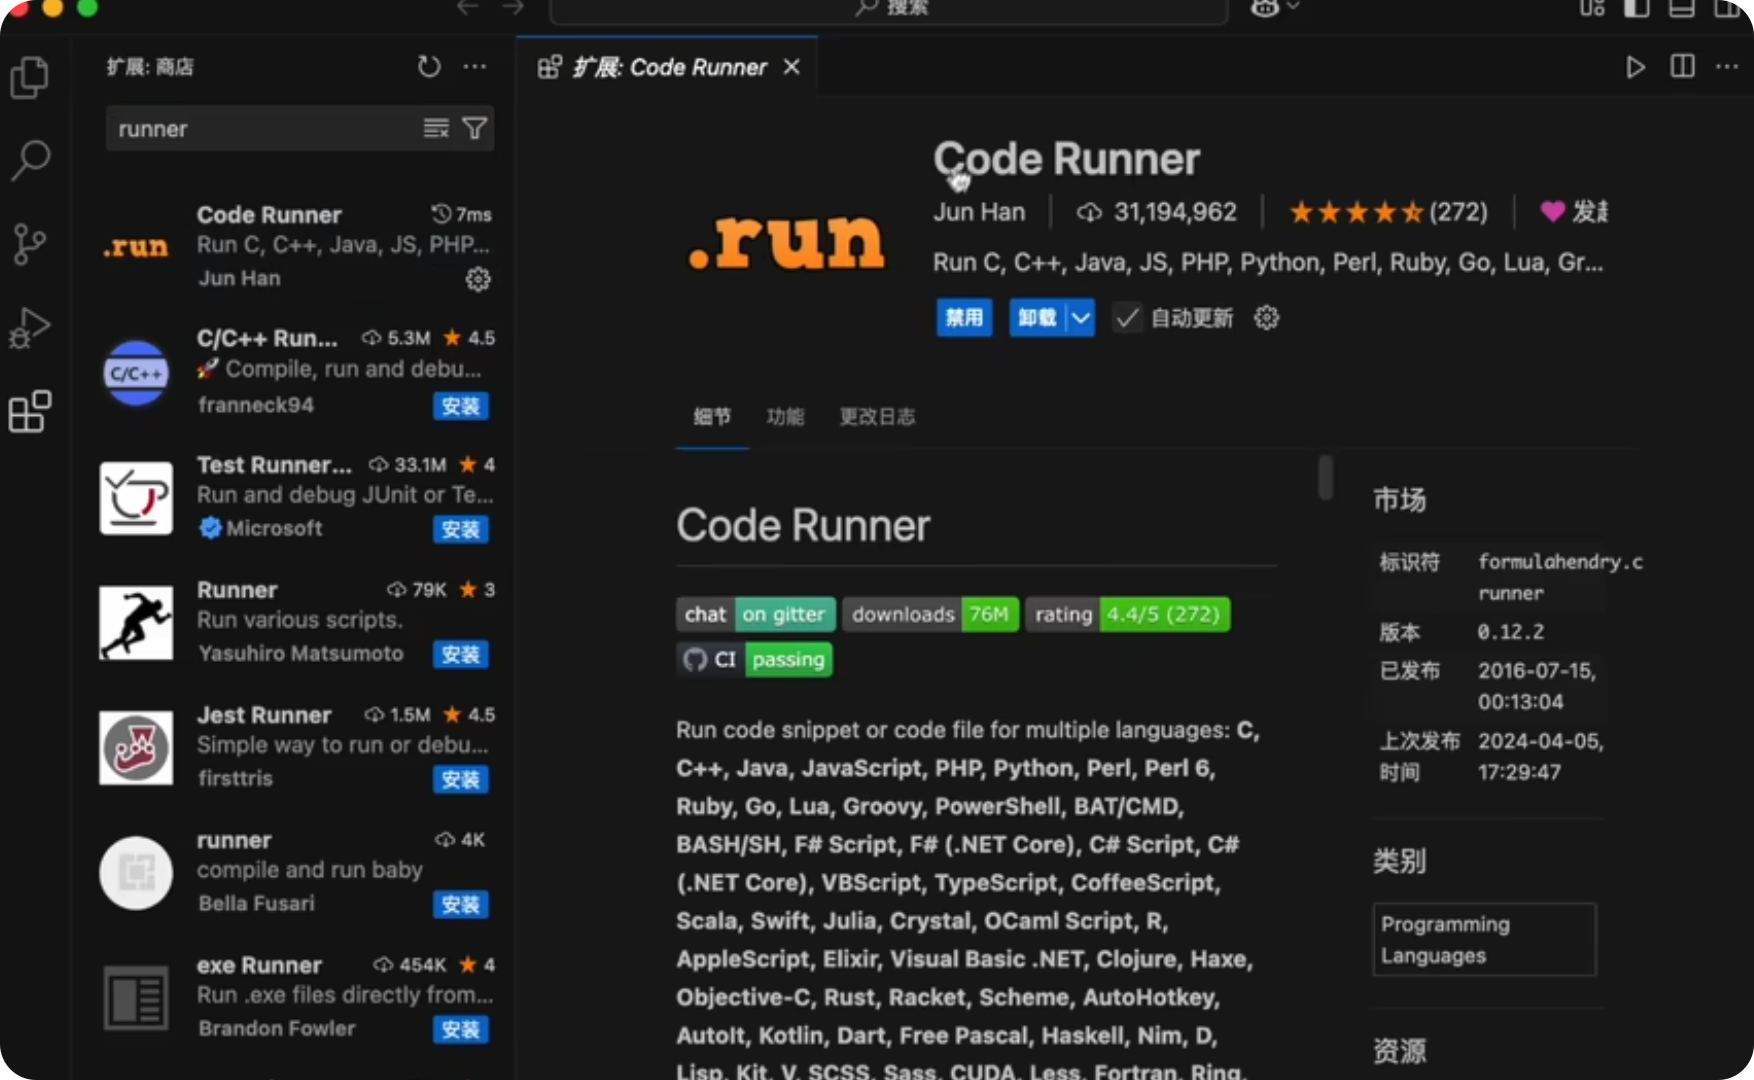
Task: Switch to the 更改日志 changelog tab
Action: point(877,416)
